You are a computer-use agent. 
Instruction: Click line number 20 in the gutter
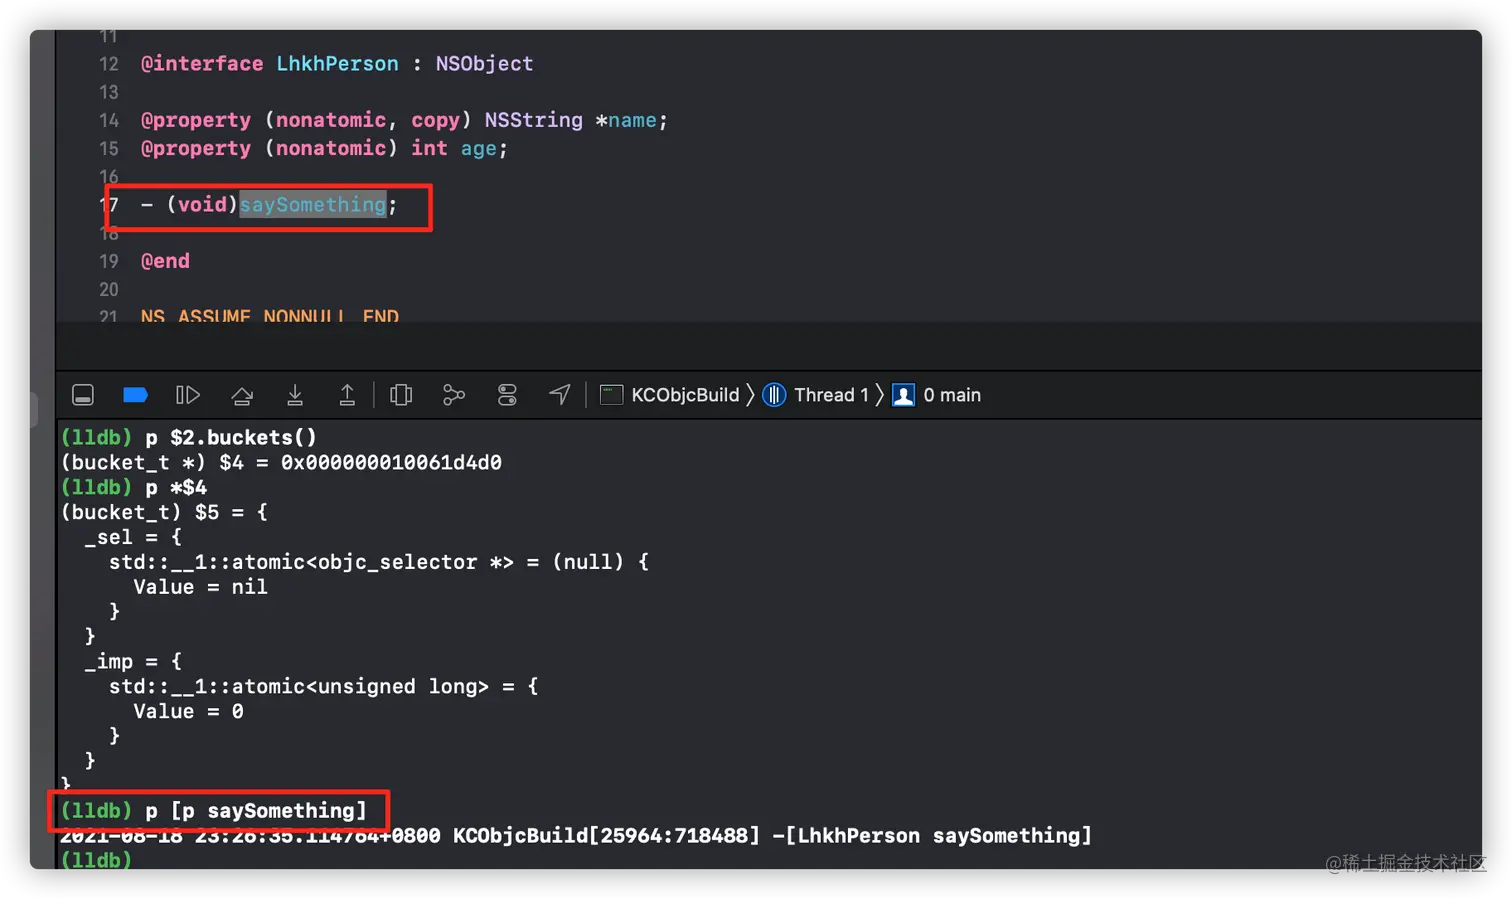click(108, 289)
